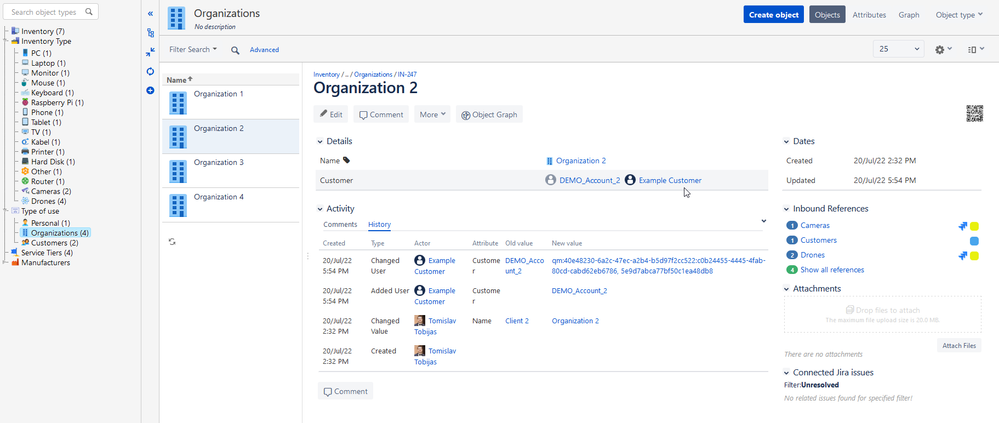Click the Advanced search link
The height and width of the screenshot is (423, 999).
tap(264, 50)
